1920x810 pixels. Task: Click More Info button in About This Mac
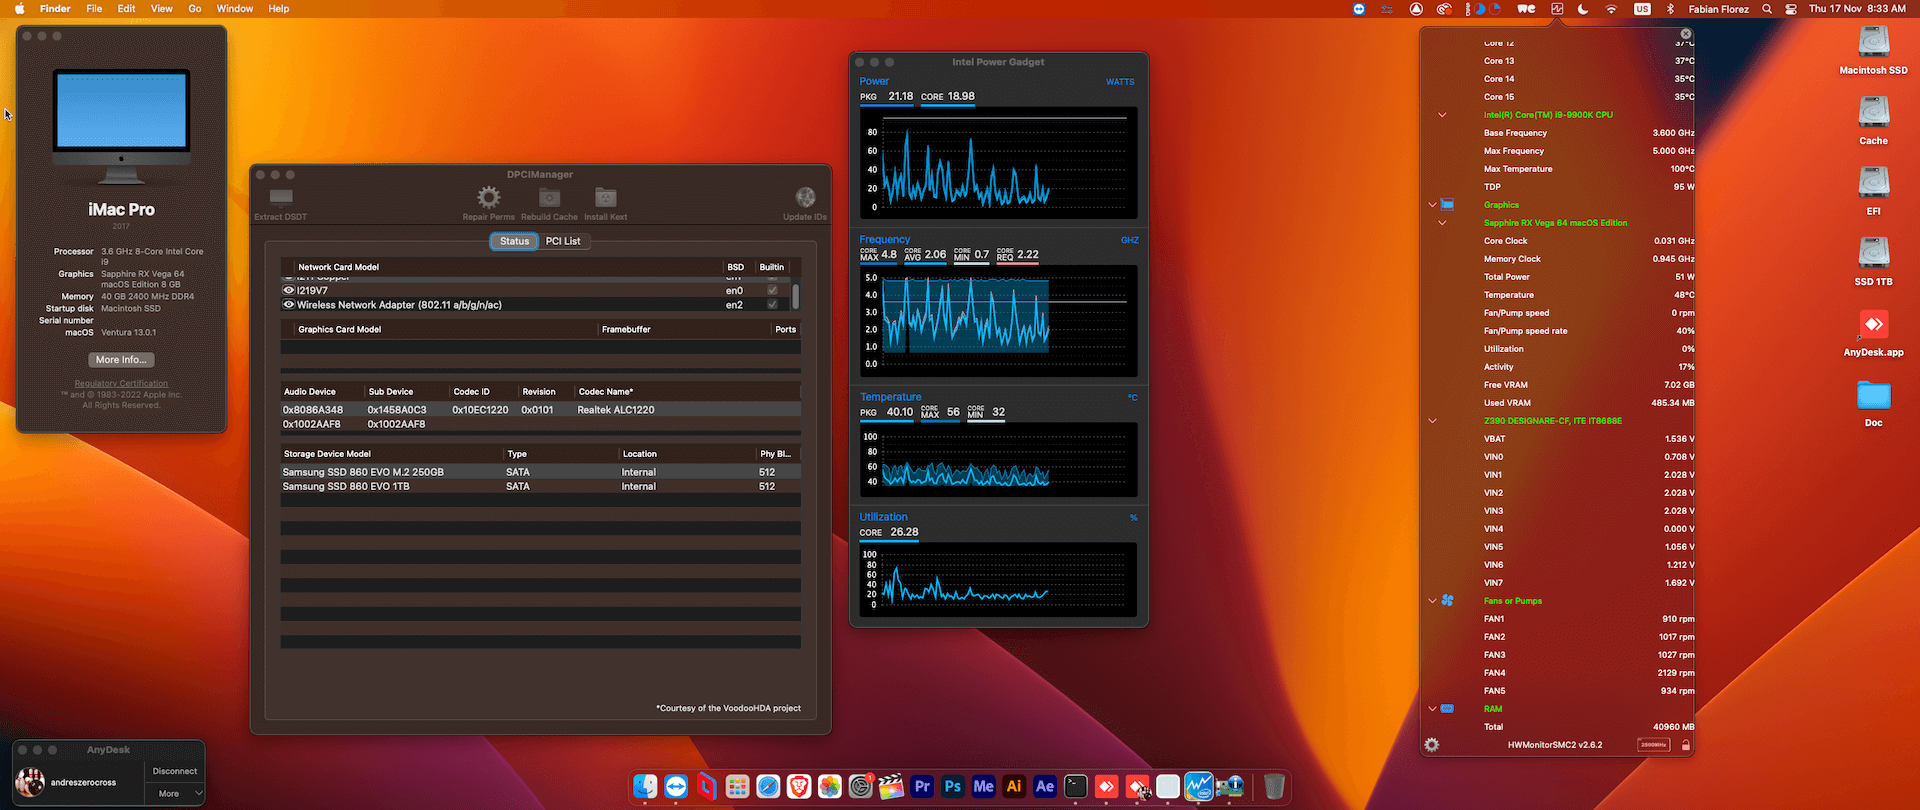(121, 360)
